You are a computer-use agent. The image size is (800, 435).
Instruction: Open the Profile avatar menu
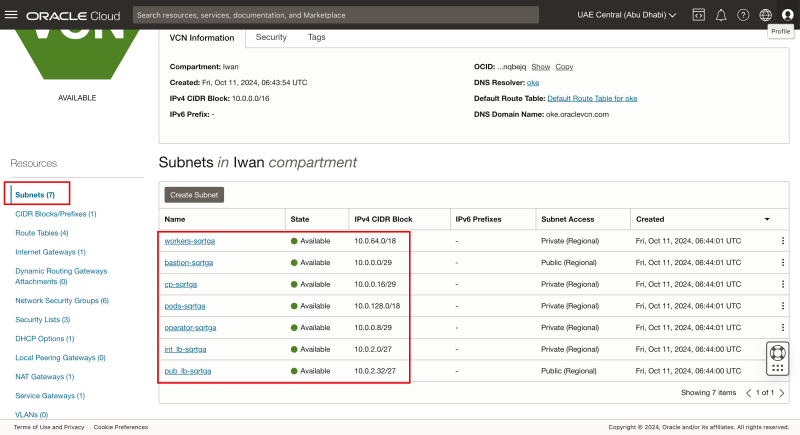pos(787,15)
